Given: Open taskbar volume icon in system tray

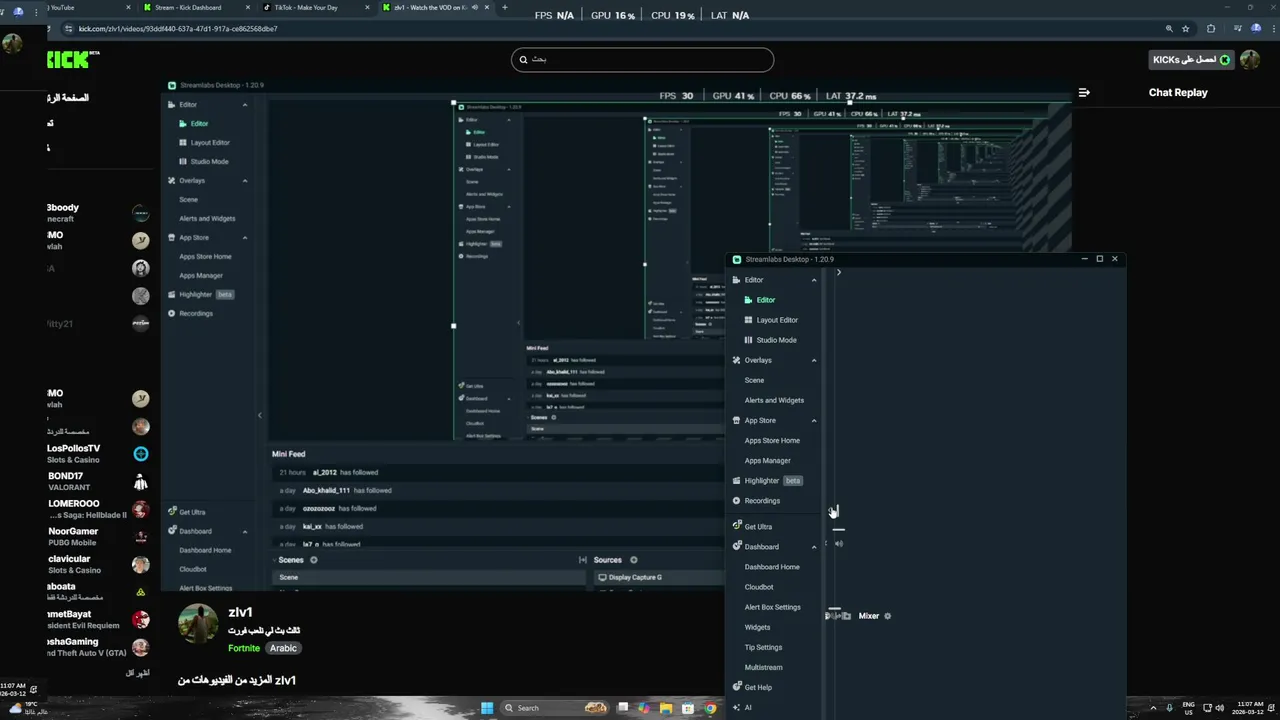Looking at the screenshot, I should pyautogui.click(x=1219, y=708).
